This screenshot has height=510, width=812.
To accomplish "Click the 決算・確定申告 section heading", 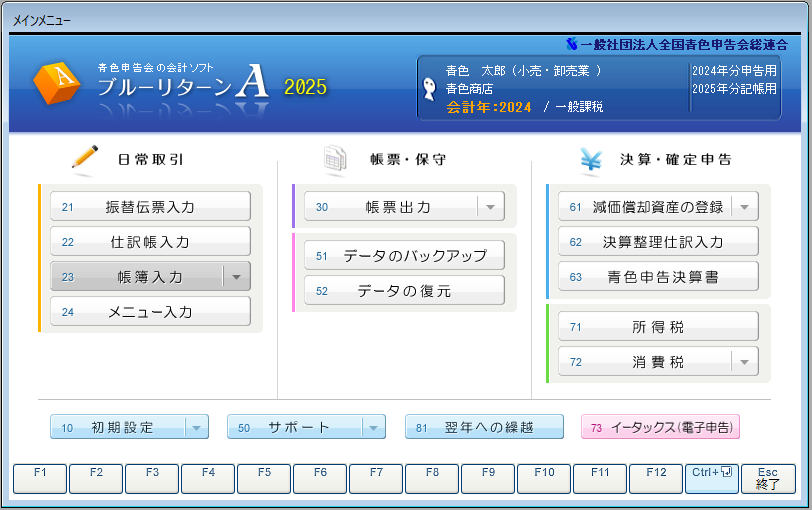I will tap(676, 159).
